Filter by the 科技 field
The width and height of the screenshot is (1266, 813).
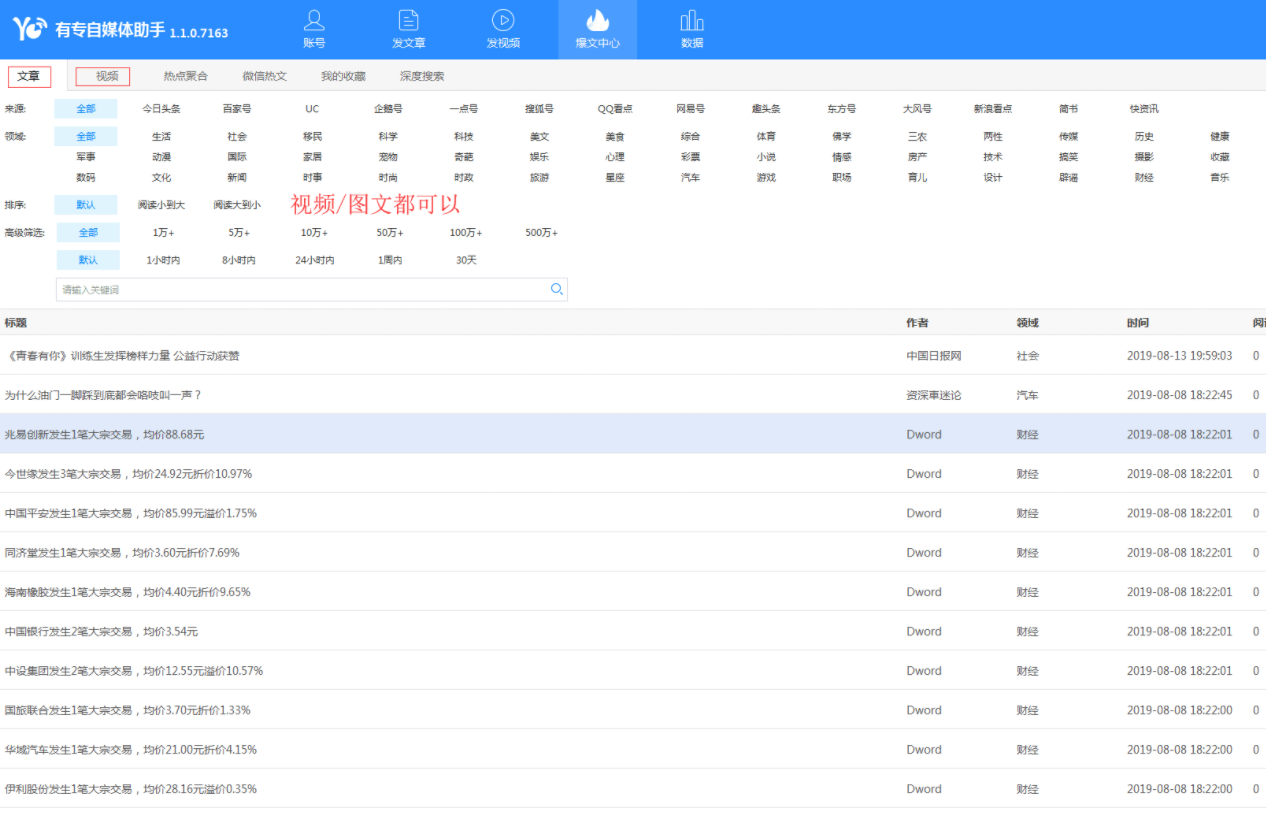click(464, 137)
